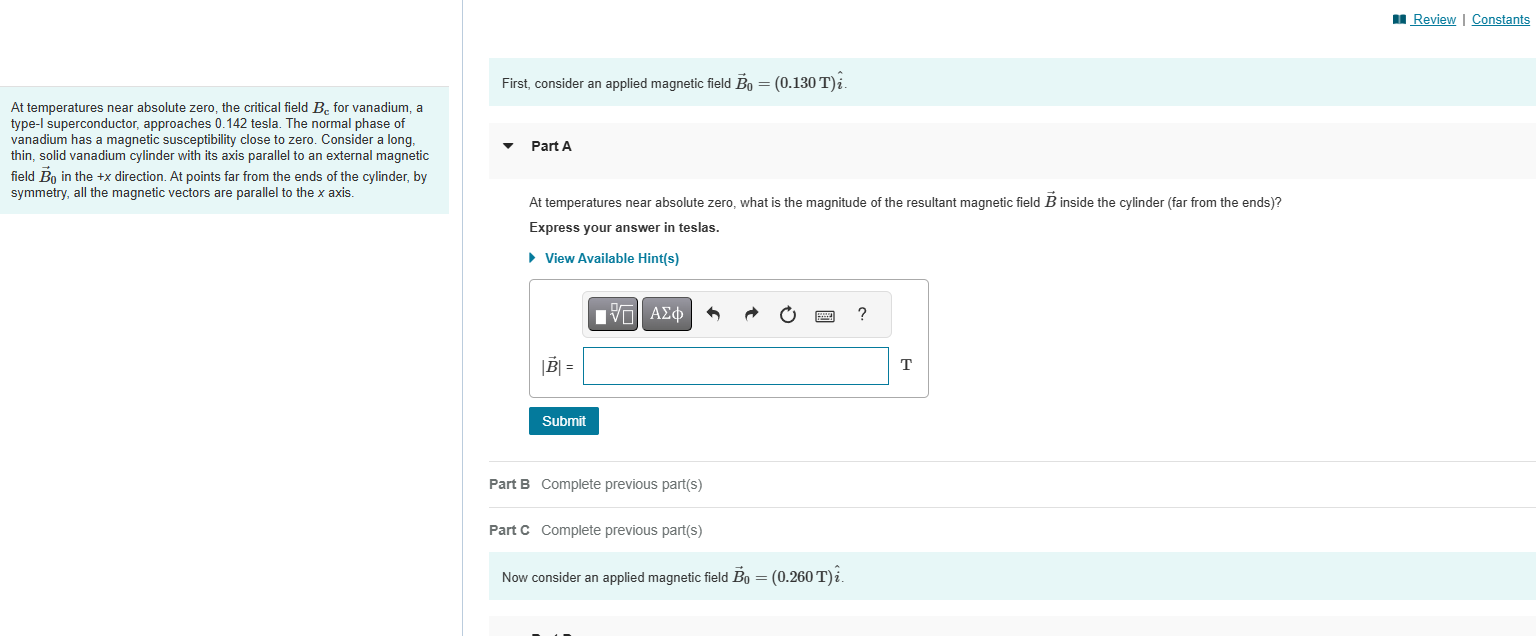Click inside the |B| answer input field

[735, 365]
